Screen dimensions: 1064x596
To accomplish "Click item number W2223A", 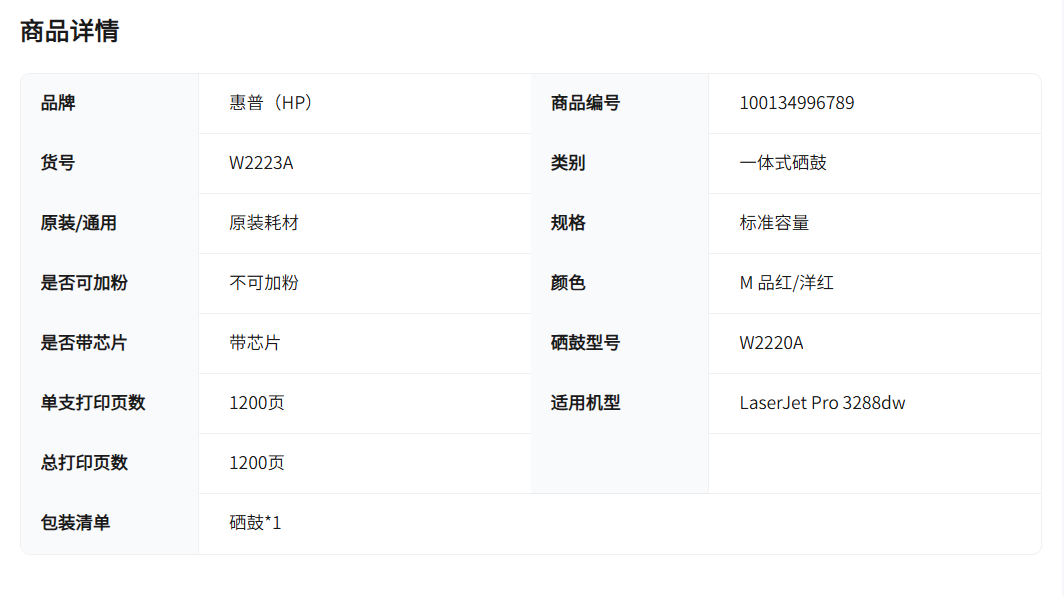I will pos(261,163).
